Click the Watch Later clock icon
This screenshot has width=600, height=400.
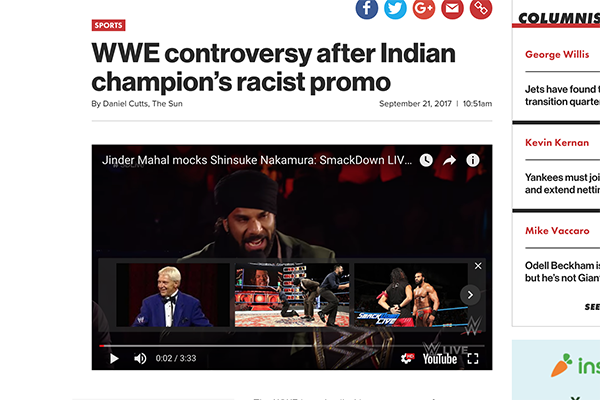426,160
